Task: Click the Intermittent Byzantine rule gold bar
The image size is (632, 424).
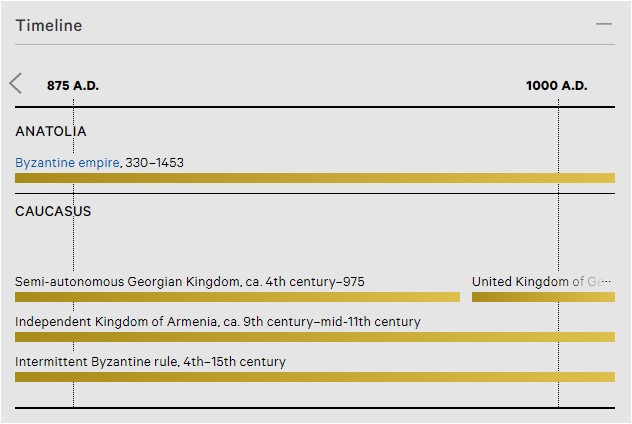Action: [x=315, y=377]
